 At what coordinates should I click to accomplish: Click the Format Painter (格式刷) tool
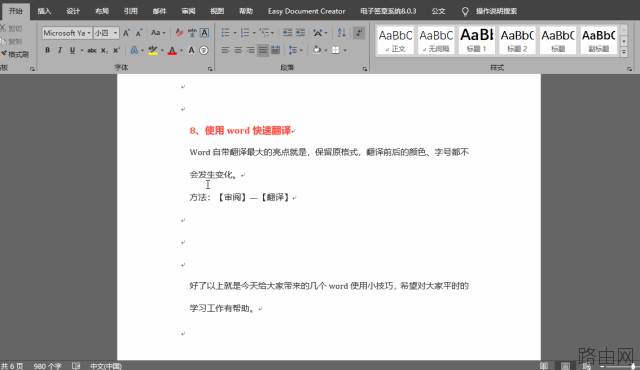click(x=15, y=54)
